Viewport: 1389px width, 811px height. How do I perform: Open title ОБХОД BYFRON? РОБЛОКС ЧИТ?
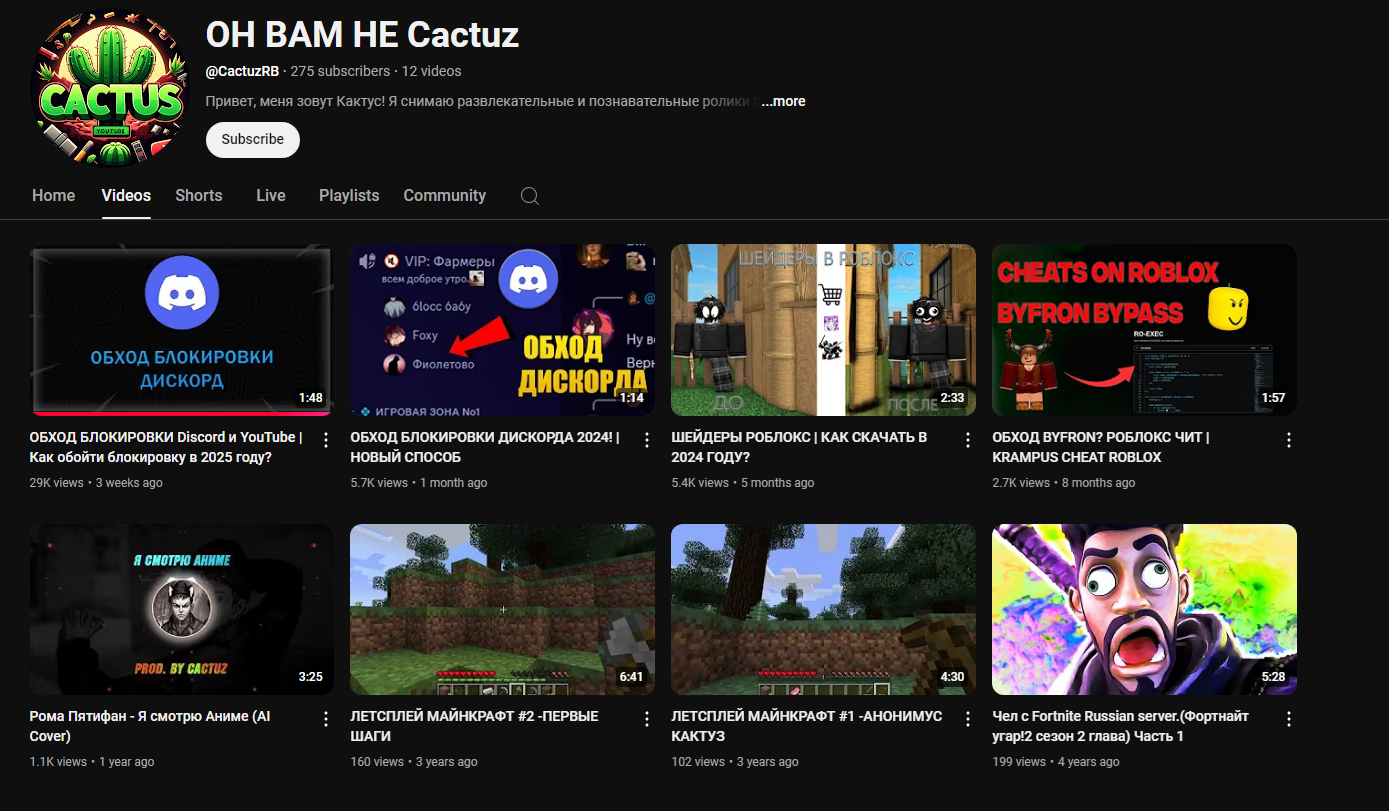(x=1101, y=447)
